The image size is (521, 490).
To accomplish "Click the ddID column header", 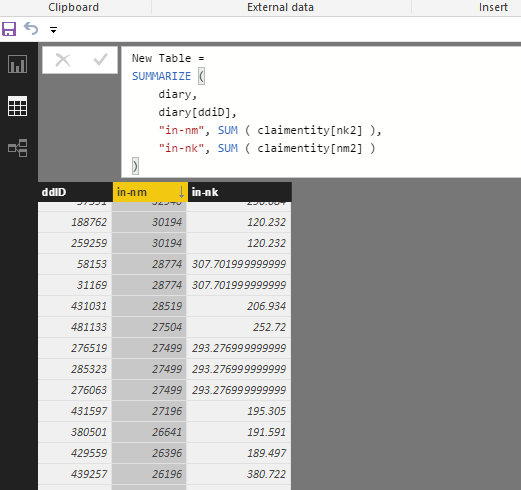I will [76, 192].
